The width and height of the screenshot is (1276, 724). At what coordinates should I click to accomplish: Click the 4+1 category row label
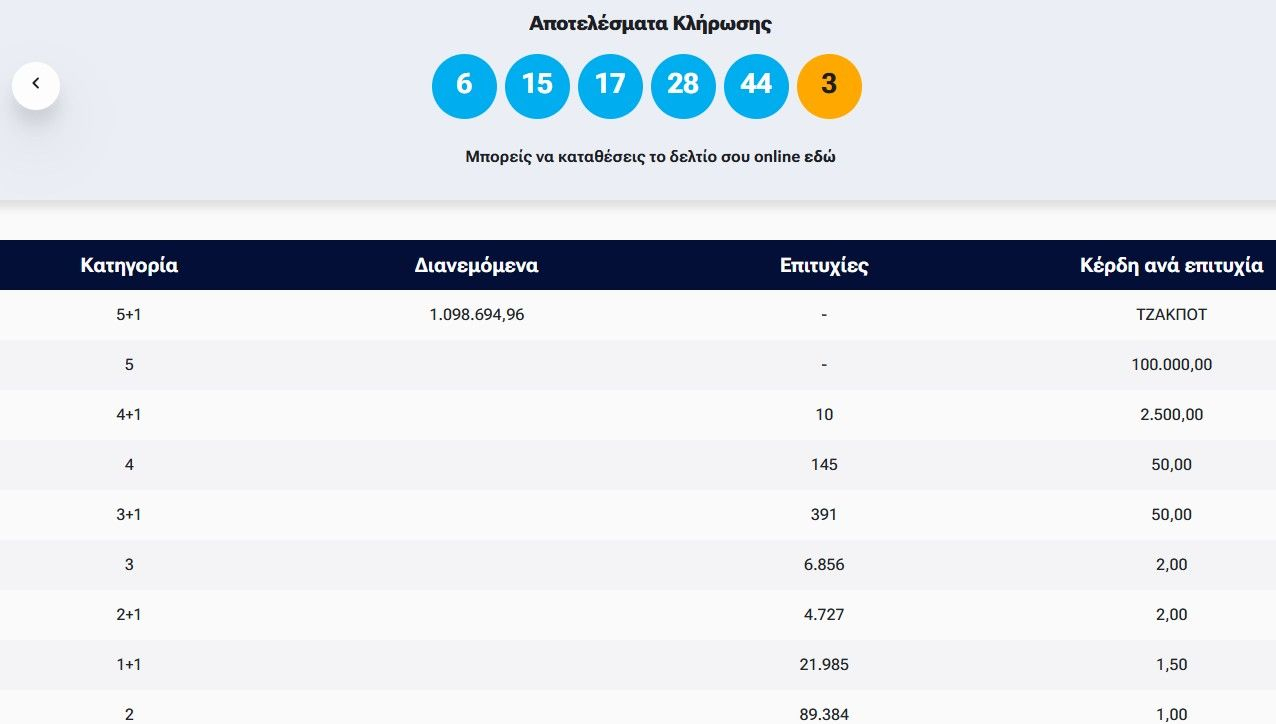129,415
